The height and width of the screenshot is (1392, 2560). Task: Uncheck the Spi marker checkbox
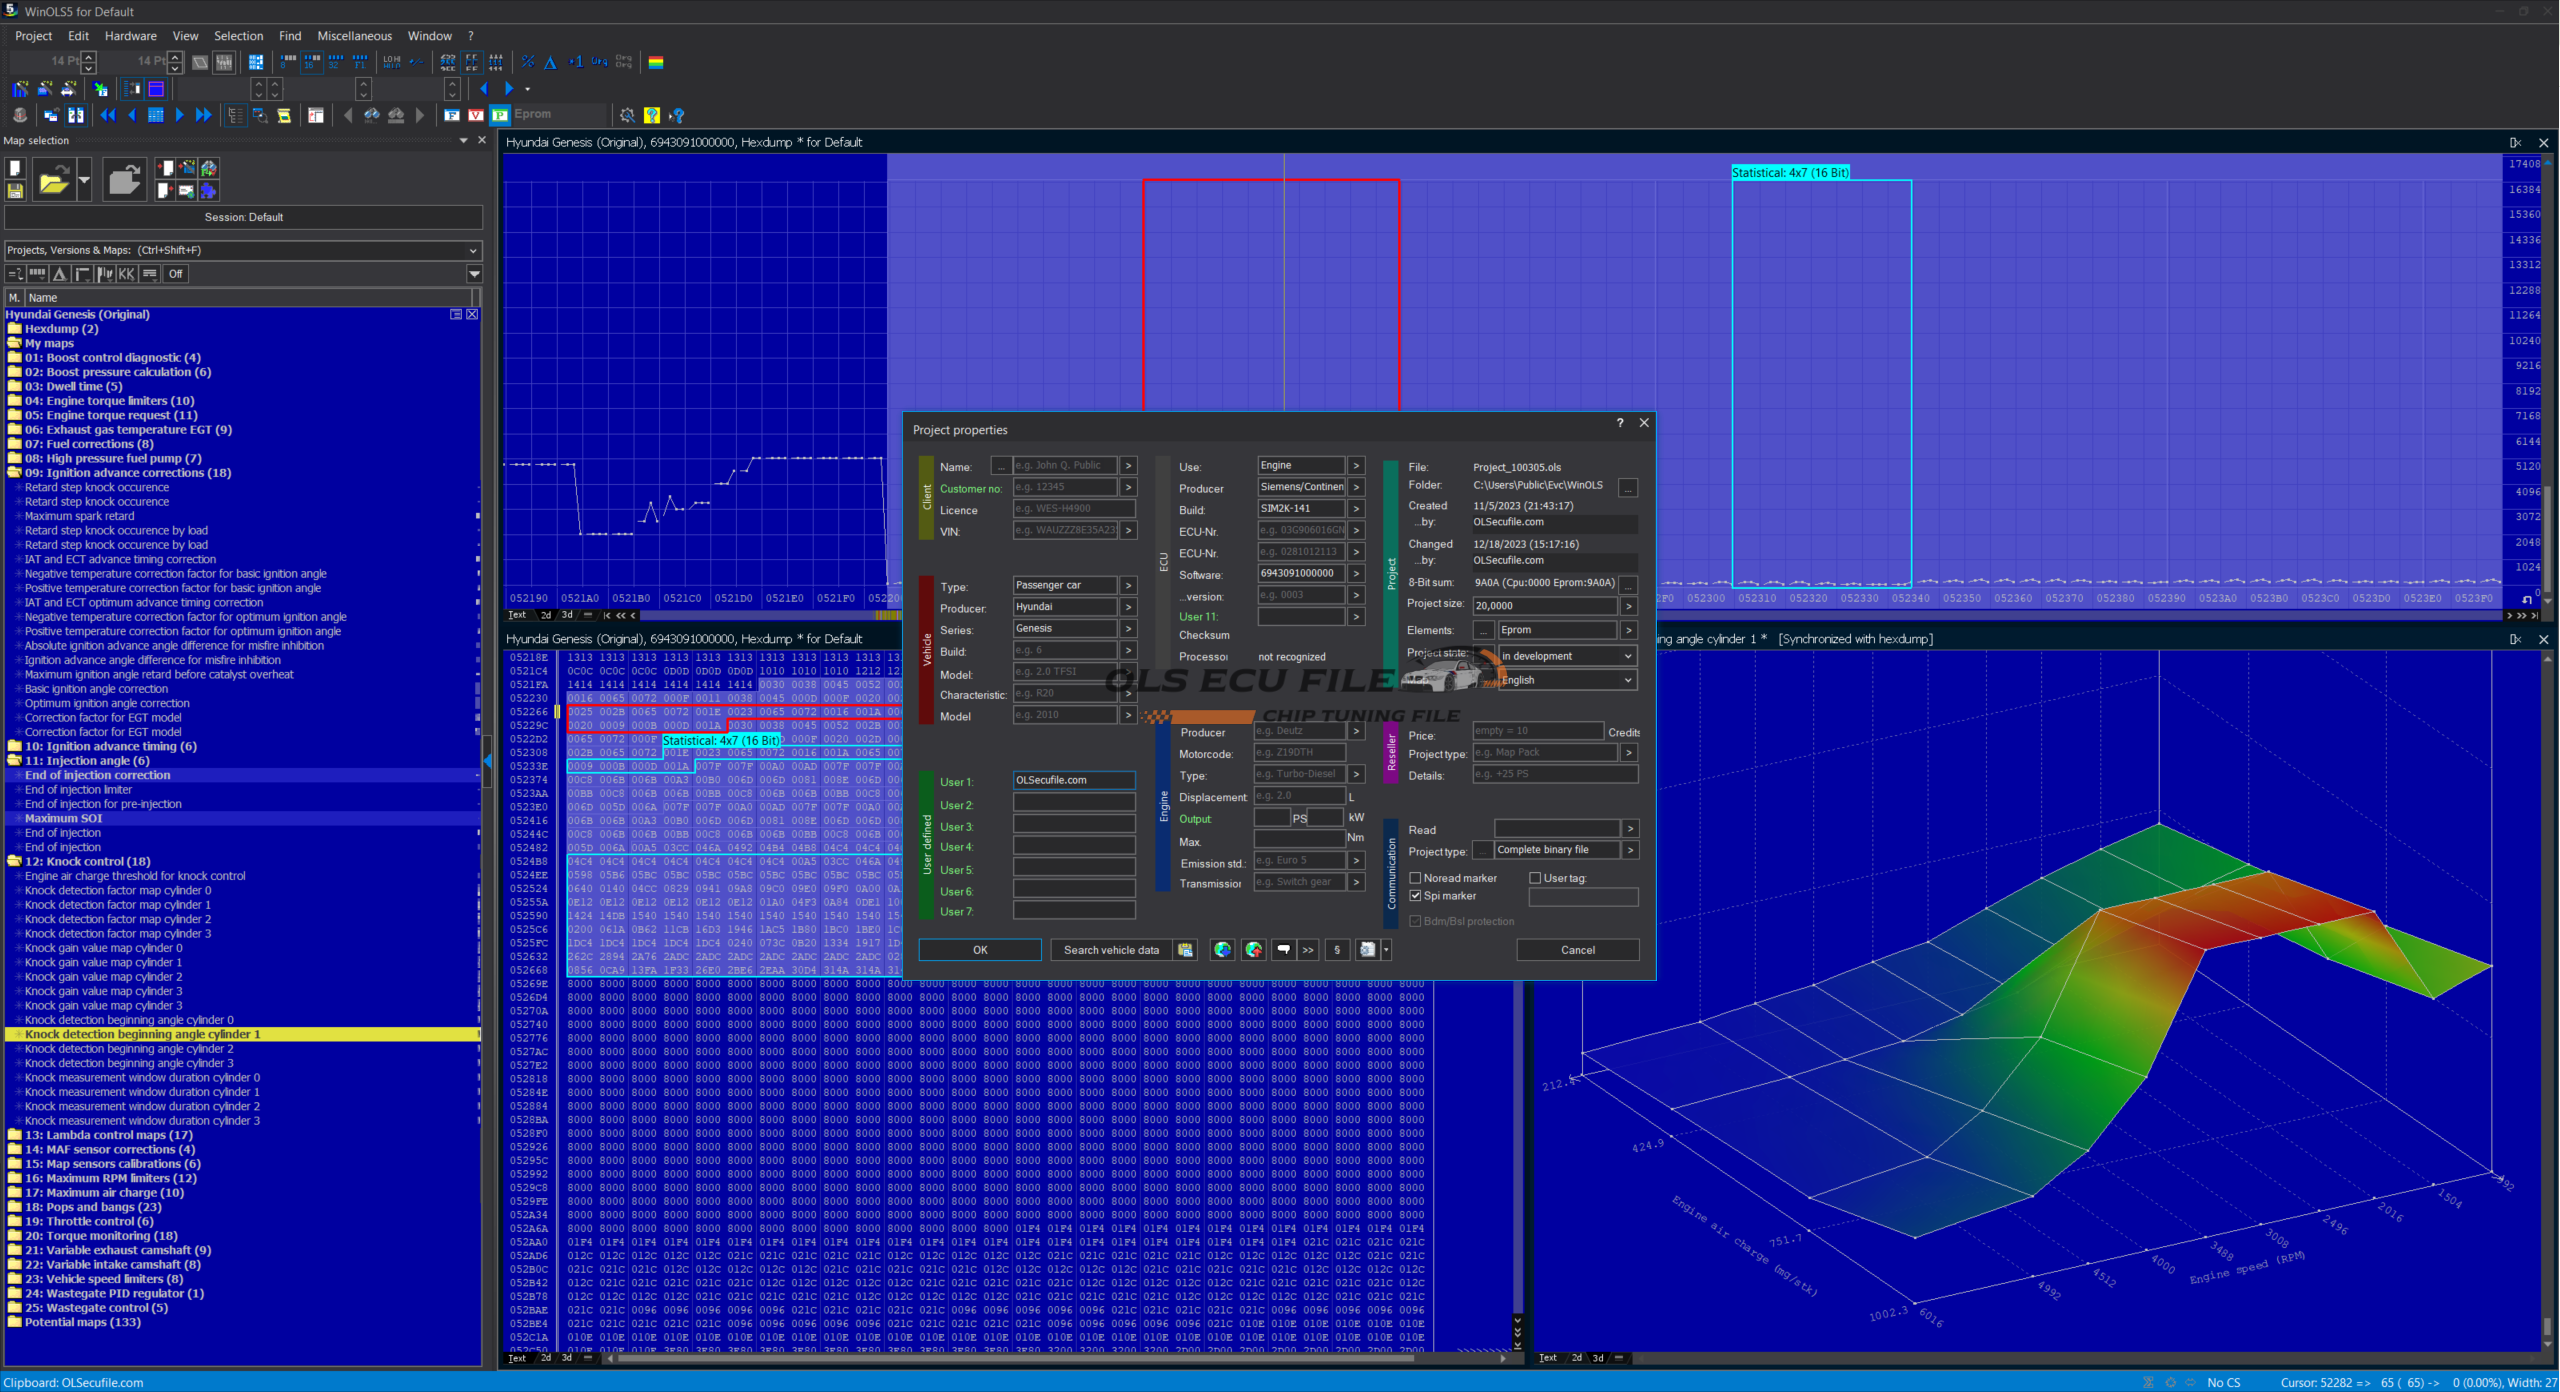tap(1415, 896)
